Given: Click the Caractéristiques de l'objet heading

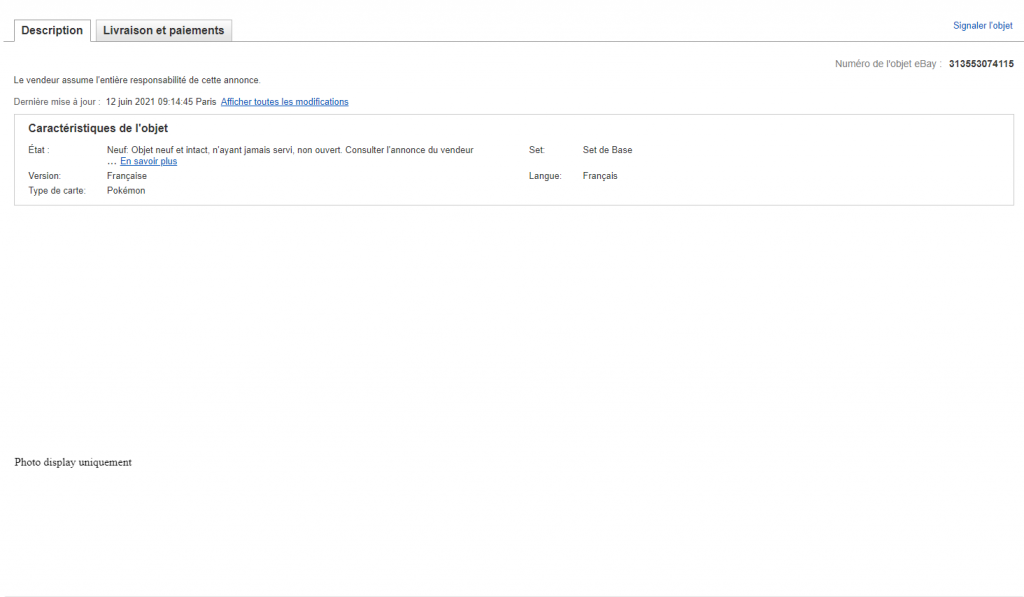Looking at the screenshot, I should (x=98, y=129).
